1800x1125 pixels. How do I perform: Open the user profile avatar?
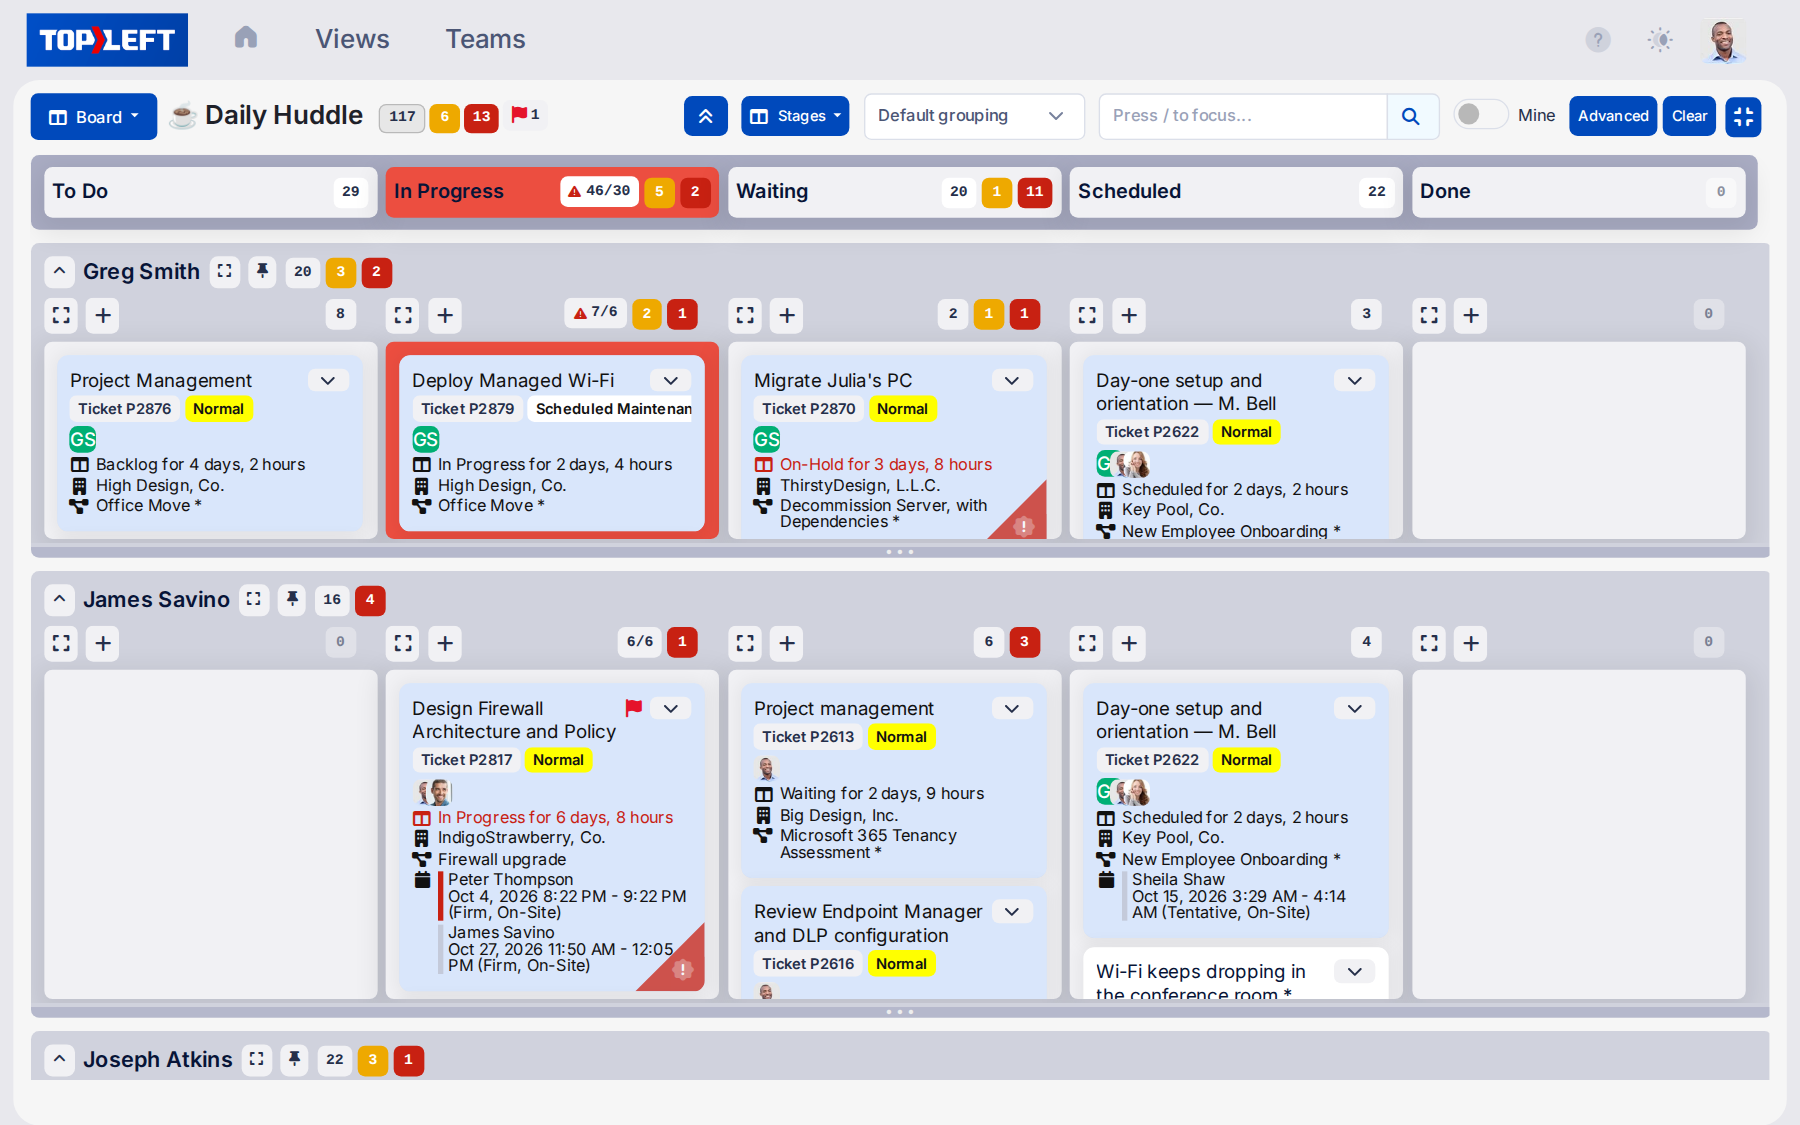[1723, 40]
